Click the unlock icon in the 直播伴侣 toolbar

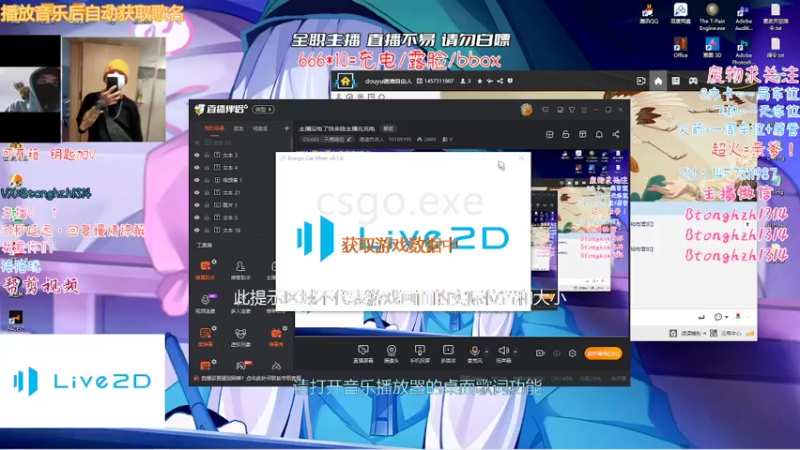coord(566,134)
